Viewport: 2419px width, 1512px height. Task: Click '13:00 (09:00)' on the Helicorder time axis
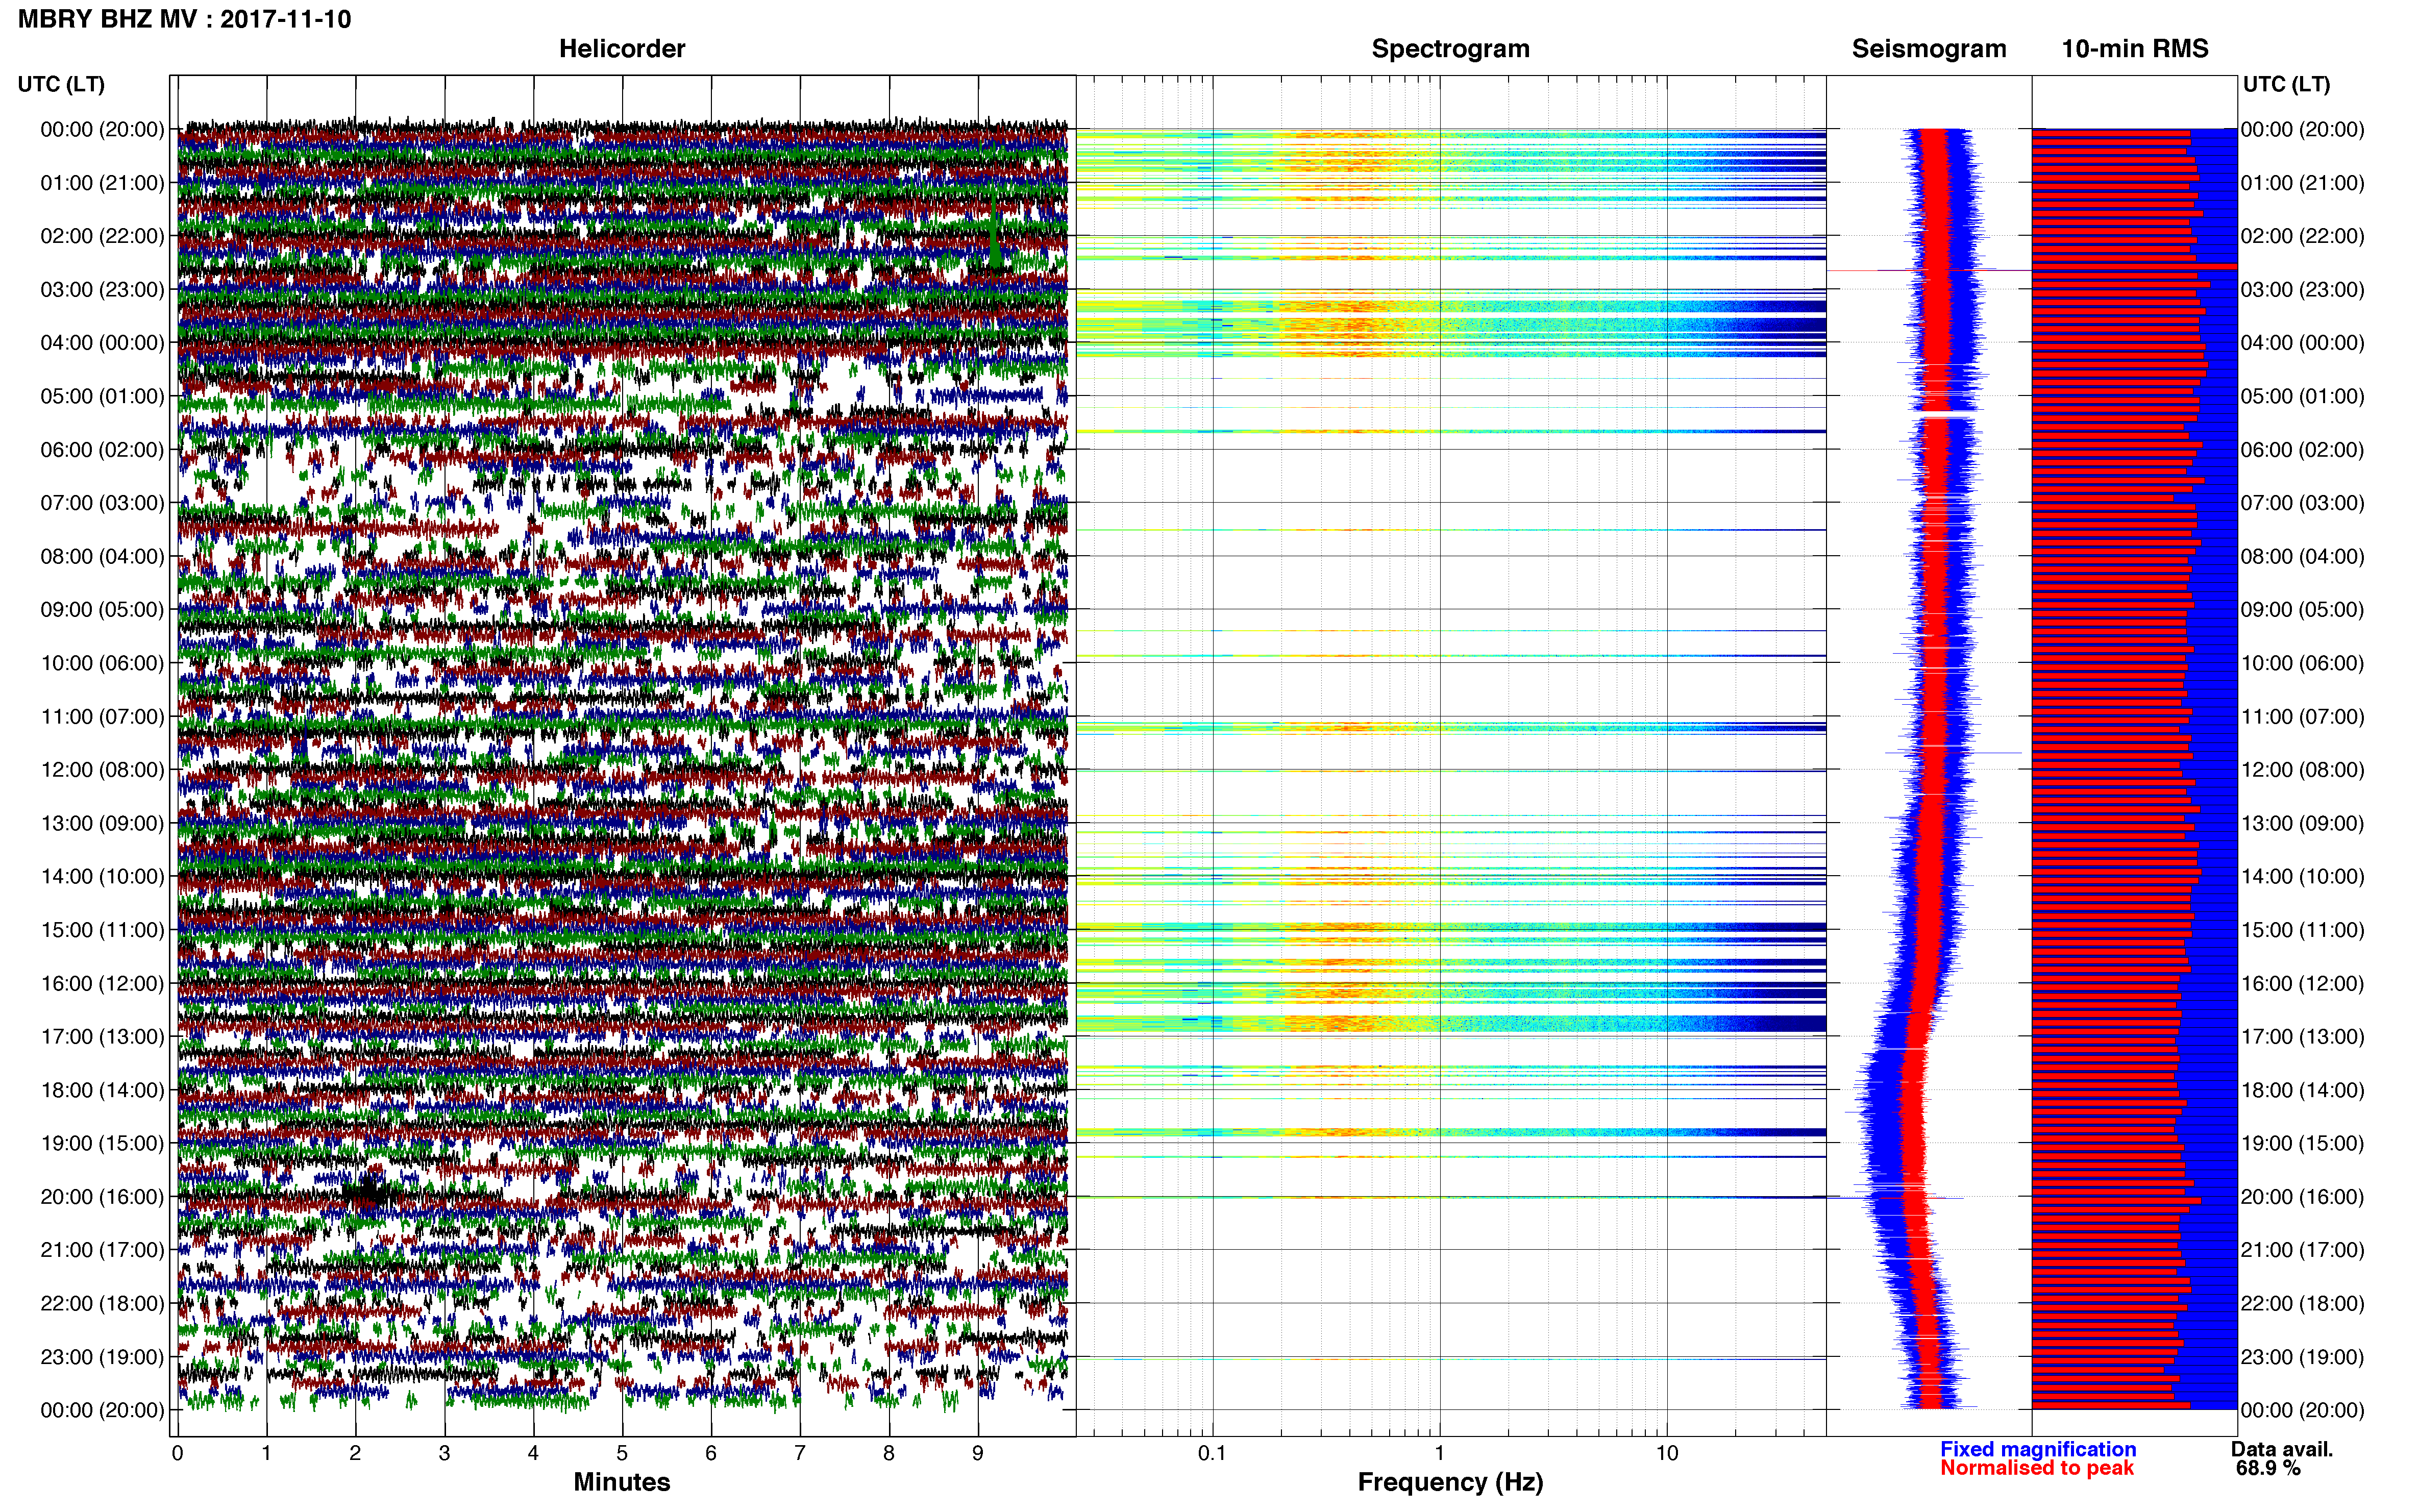pyautogui.click(x=102, y=823)
